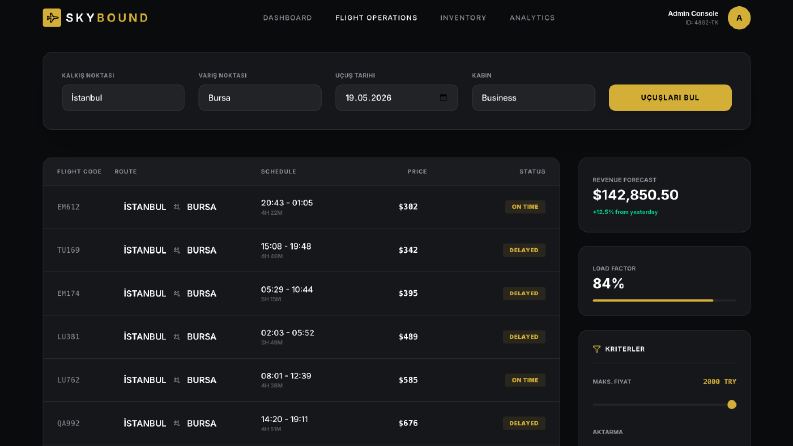Click the Maks. Fiyat slider handle
The width and height of the screenshot is (793, 446).
point(732,405)
